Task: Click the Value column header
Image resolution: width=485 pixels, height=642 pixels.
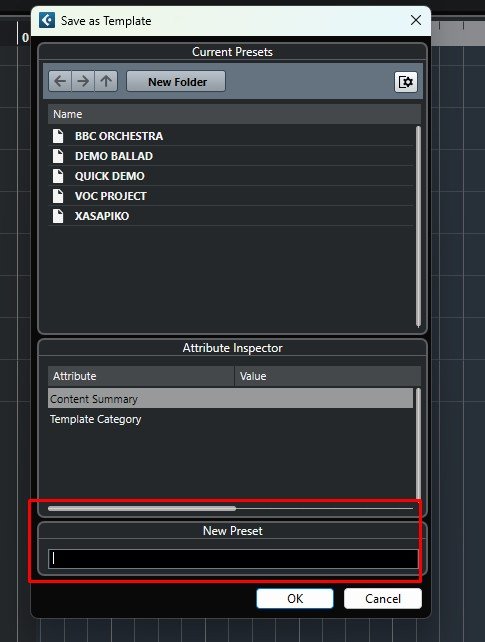Action: (x=328, y=376)
